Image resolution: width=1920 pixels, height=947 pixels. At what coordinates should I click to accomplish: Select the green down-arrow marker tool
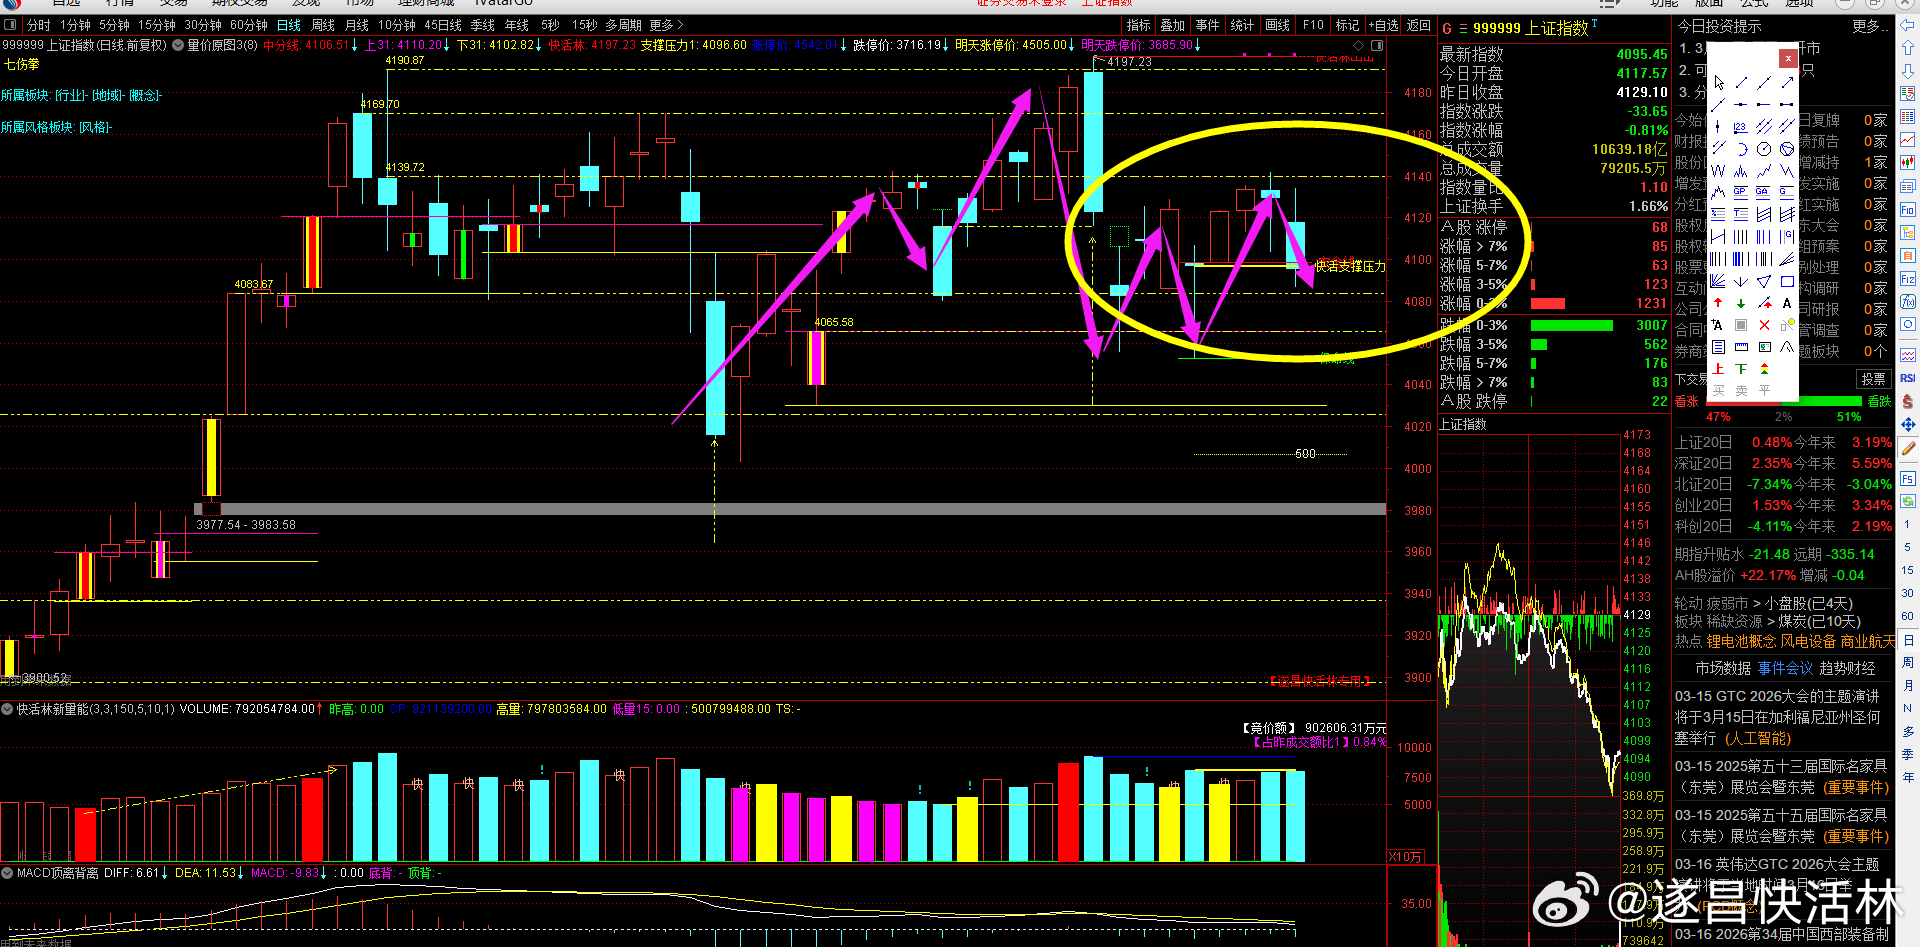pyautogui.click(x=1741, y=302)
